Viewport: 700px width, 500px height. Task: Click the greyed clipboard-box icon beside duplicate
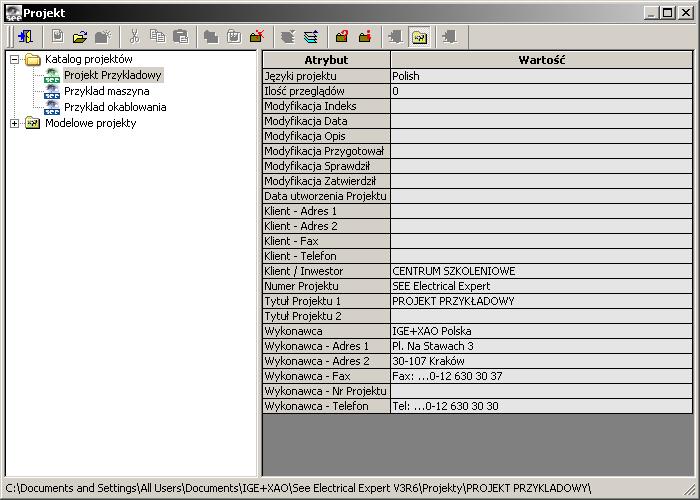click(234, 37)
